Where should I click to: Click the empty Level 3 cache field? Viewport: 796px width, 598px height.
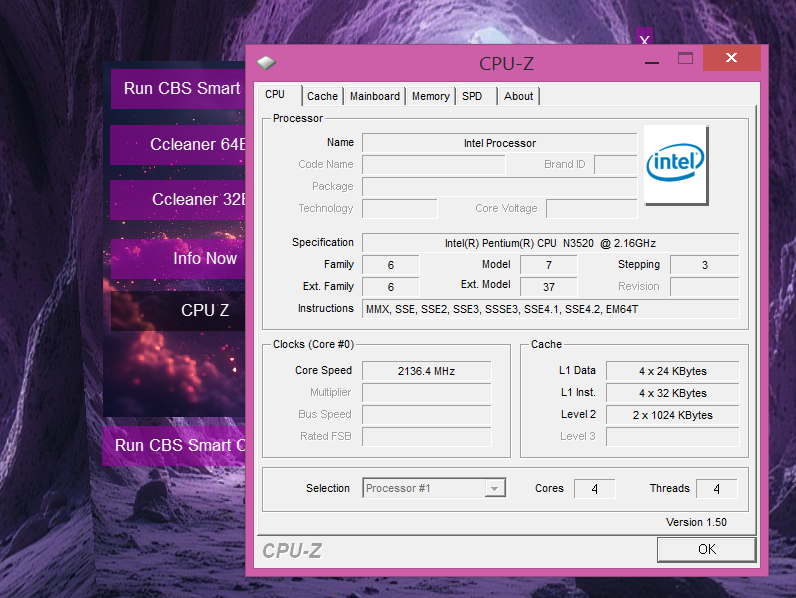pyautogui.click(x=673, y=437)
